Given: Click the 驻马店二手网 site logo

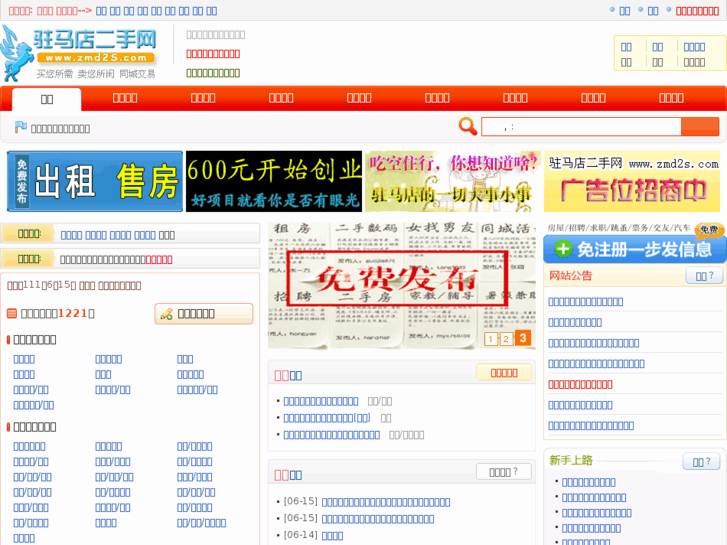Looking at the screenshot, I should point(79,53).
